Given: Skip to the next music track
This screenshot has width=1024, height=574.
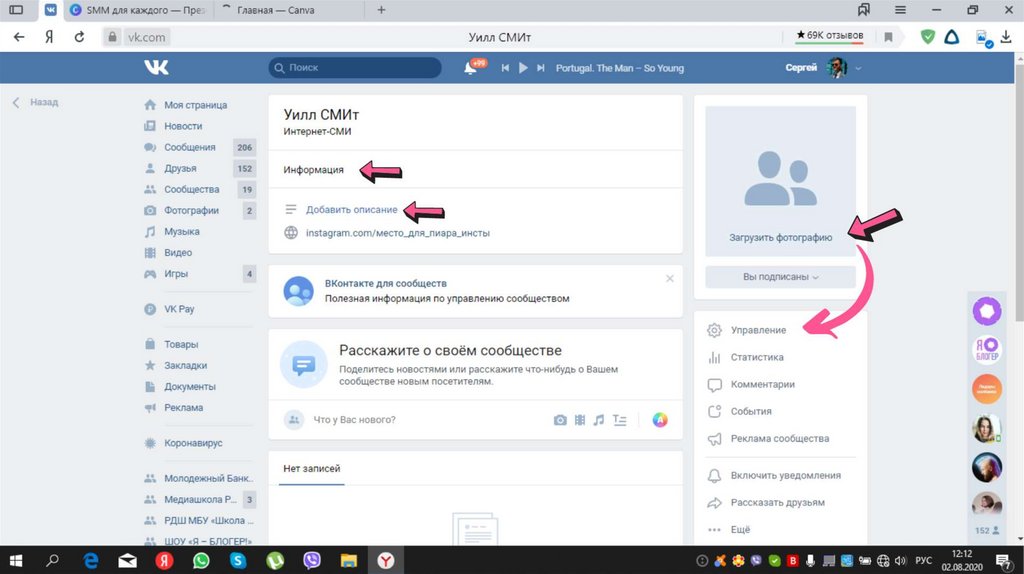Looking at the screenshot, I should pyautogui.click(x=541, y=68).
